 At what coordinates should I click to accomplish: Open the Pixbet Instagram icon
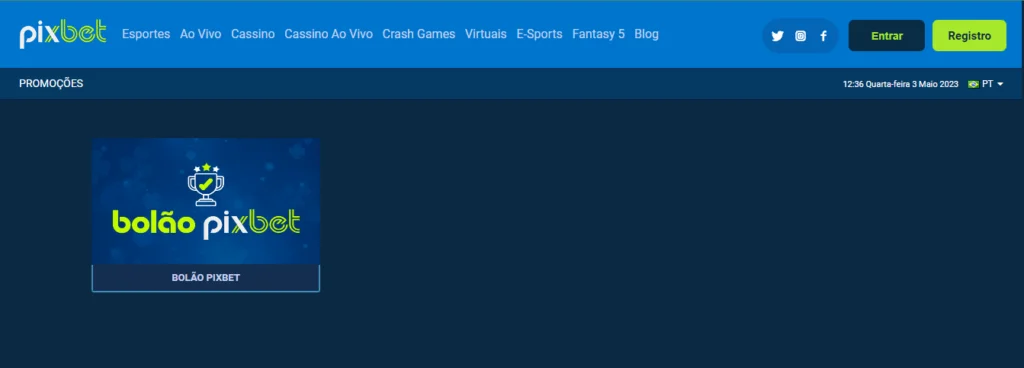pyautogui.click(x=801, y=36)
